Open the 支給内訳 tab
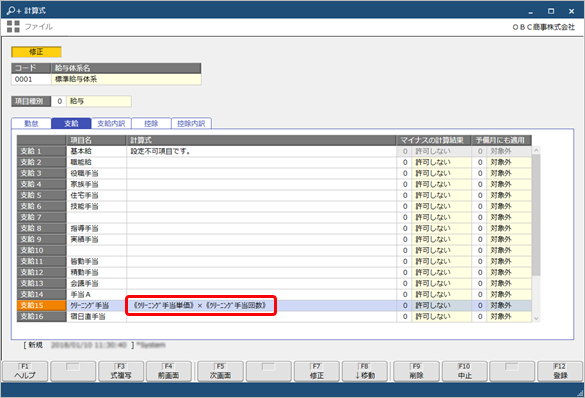This screenshot has height=398, width=585. pyautogui.click(x=111, y=123)
